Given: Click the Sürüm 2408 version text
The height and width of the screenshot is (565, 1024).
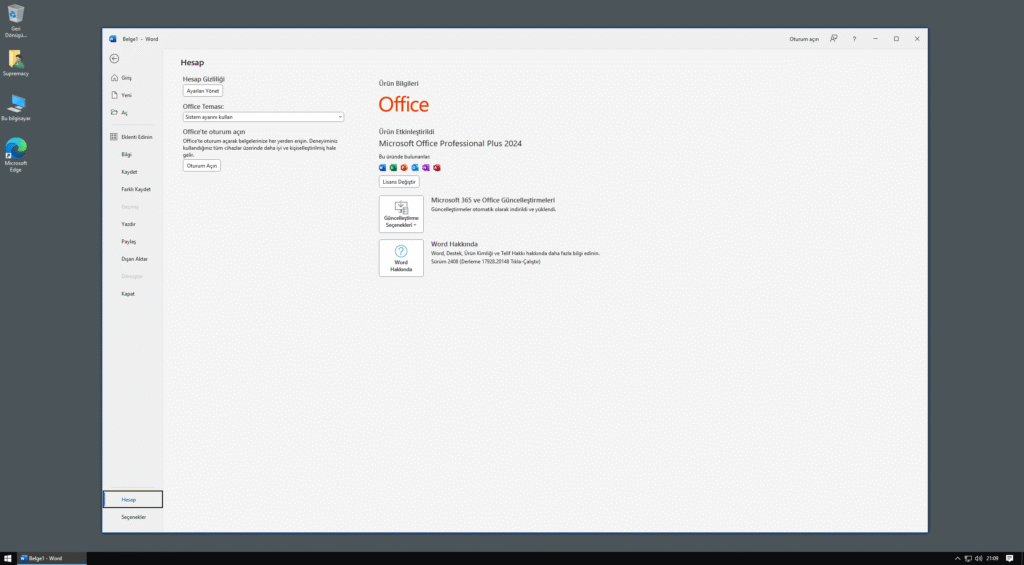Looking at the screenshot, I should pos(486,261).
